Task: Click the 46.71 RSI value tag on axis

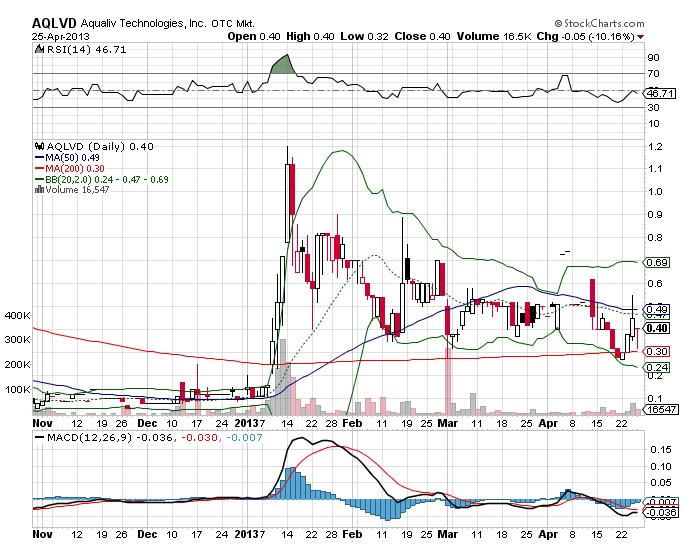Action: point(660,94)
